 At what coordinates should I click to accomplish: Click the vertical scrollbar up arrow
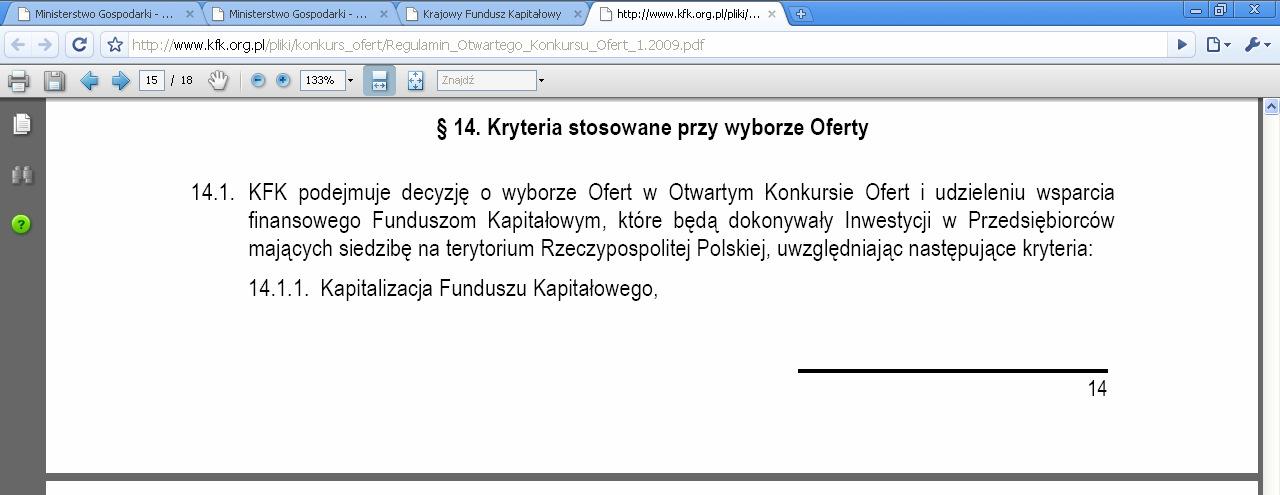click(x=1272, y=106)
